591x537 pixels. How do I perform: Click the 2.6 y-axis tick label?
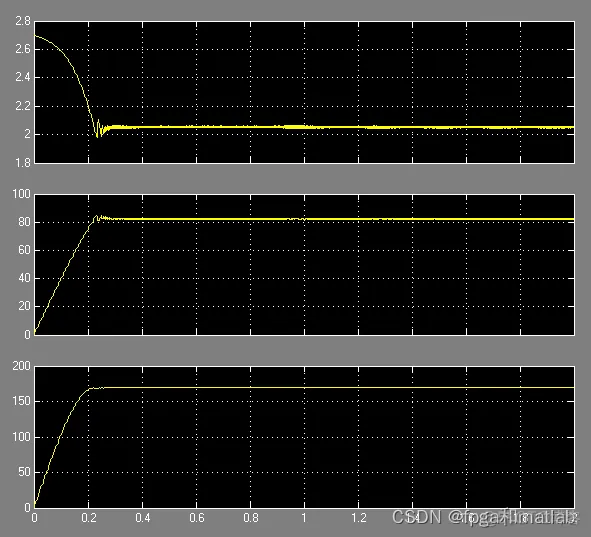23,49
